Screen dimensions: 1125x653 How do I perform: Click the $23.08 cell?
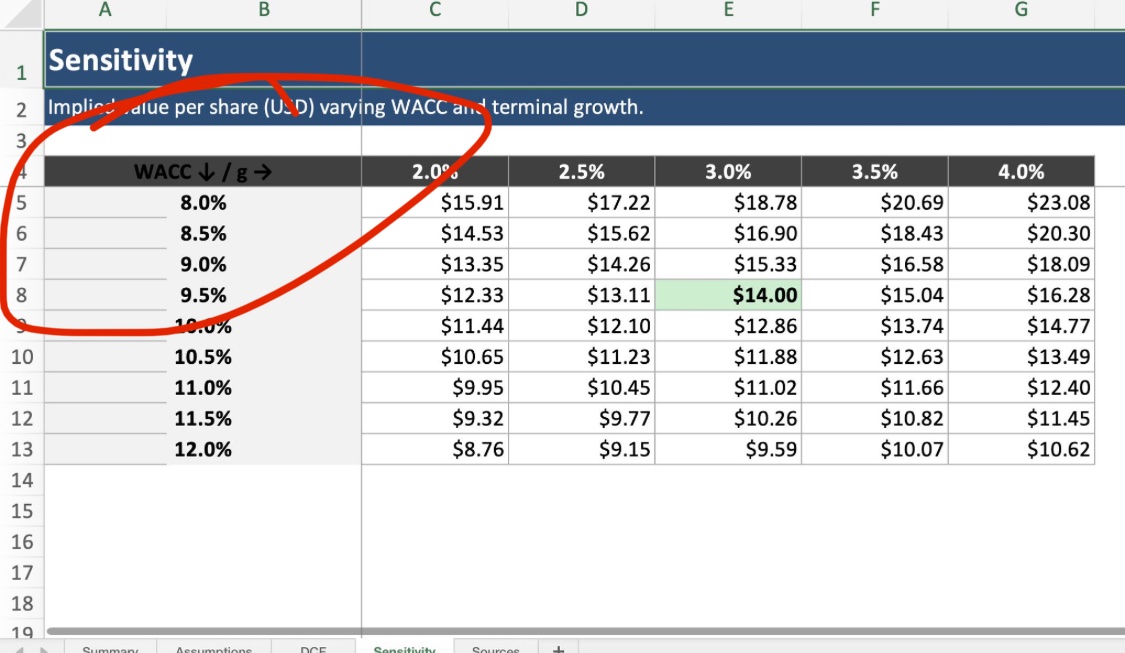[1021, 202]
